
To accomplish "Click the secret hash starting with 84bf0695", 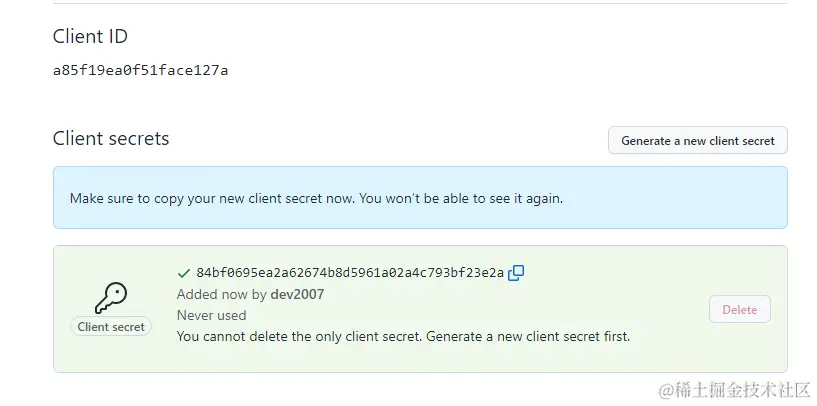I will pos(350,273).
